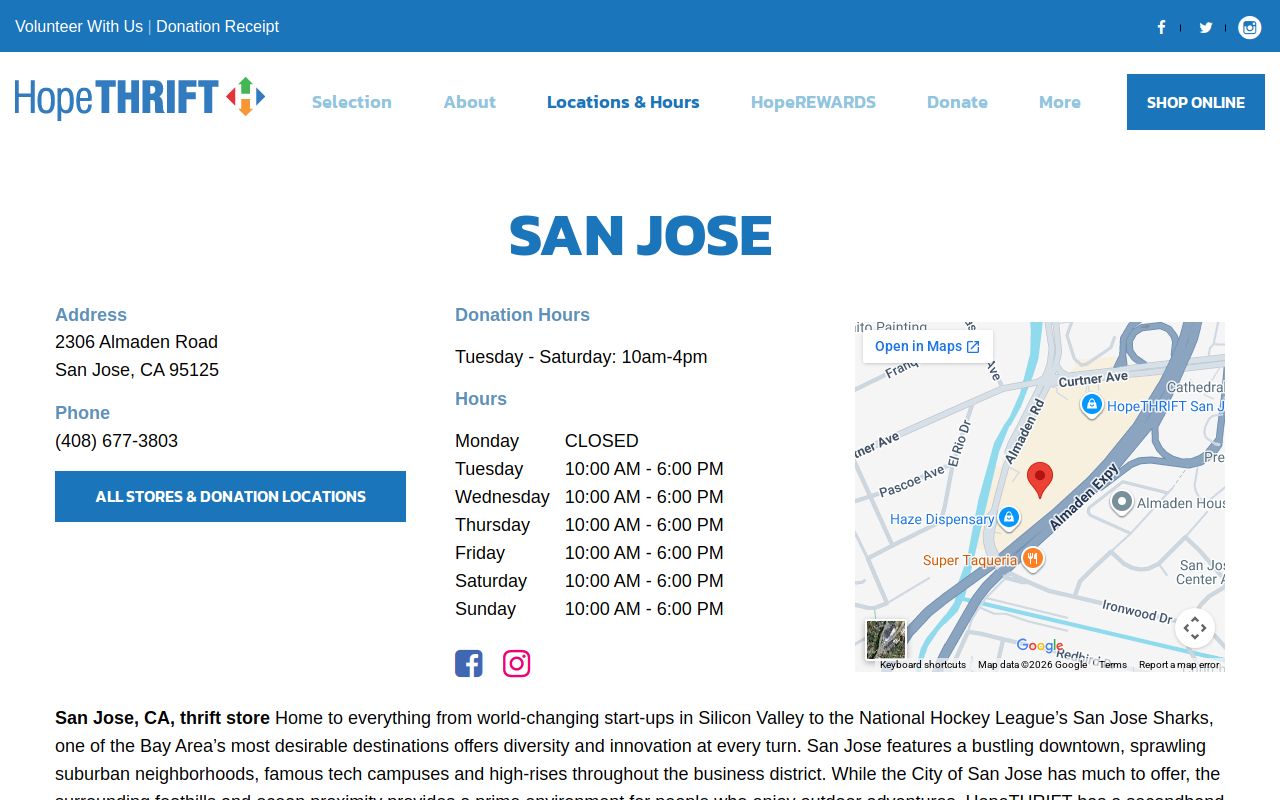
Task: Expand the More menu
Action: coord(1060,102)
